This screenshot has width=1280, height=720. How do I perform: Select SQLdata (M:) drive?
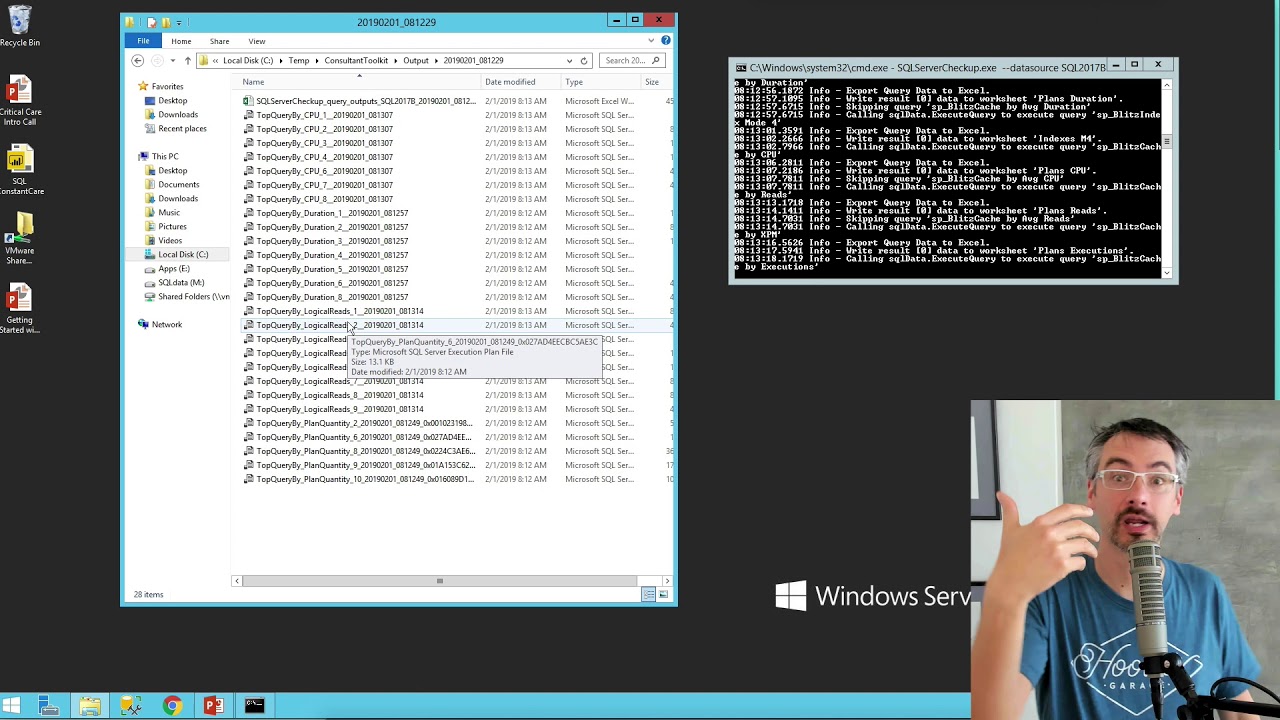point(181,282)
